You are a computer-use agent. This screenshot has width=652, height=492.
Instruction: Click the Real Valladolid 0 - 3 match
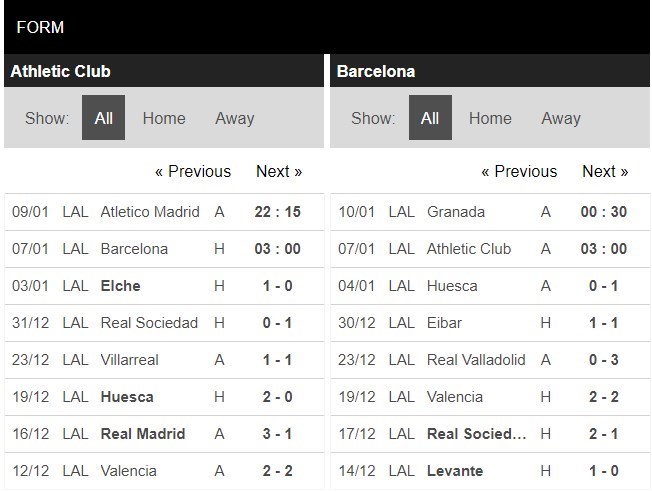[x=490, y=360]
